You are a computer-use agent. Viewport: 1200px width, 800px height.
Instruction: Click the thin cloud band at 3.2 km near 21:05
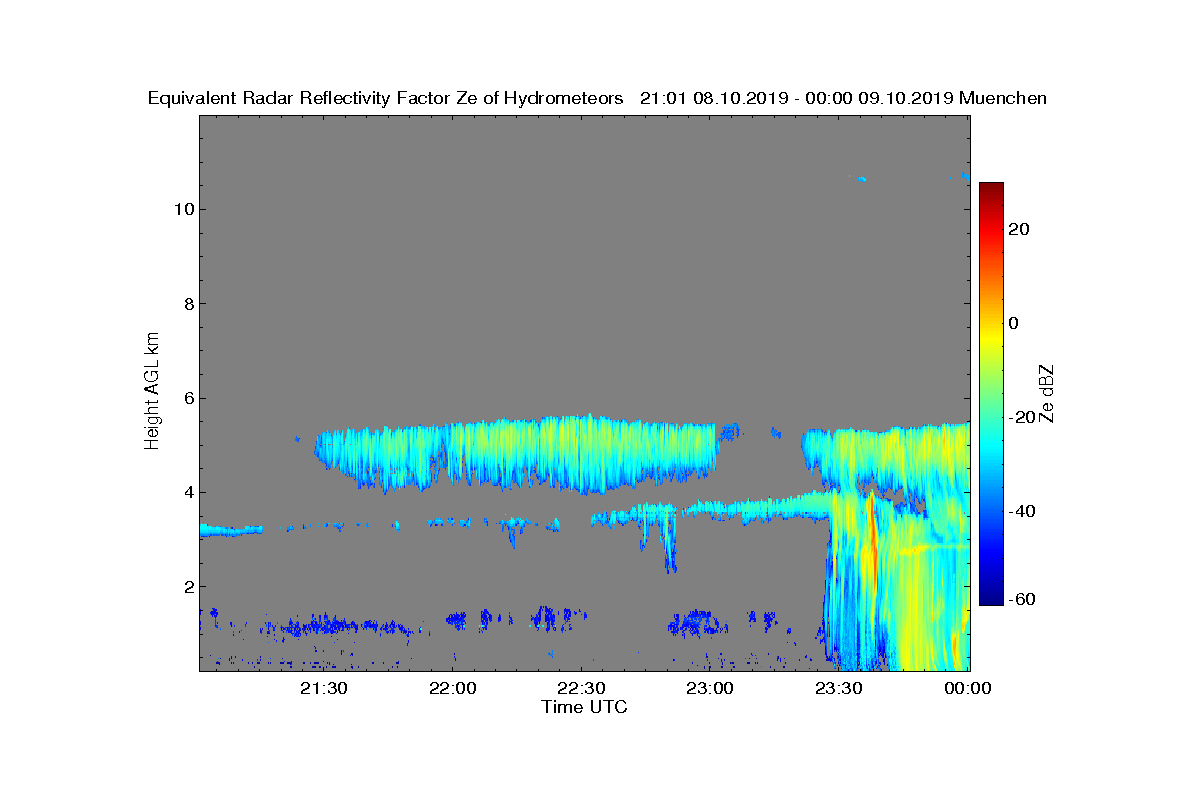point(230,530)
